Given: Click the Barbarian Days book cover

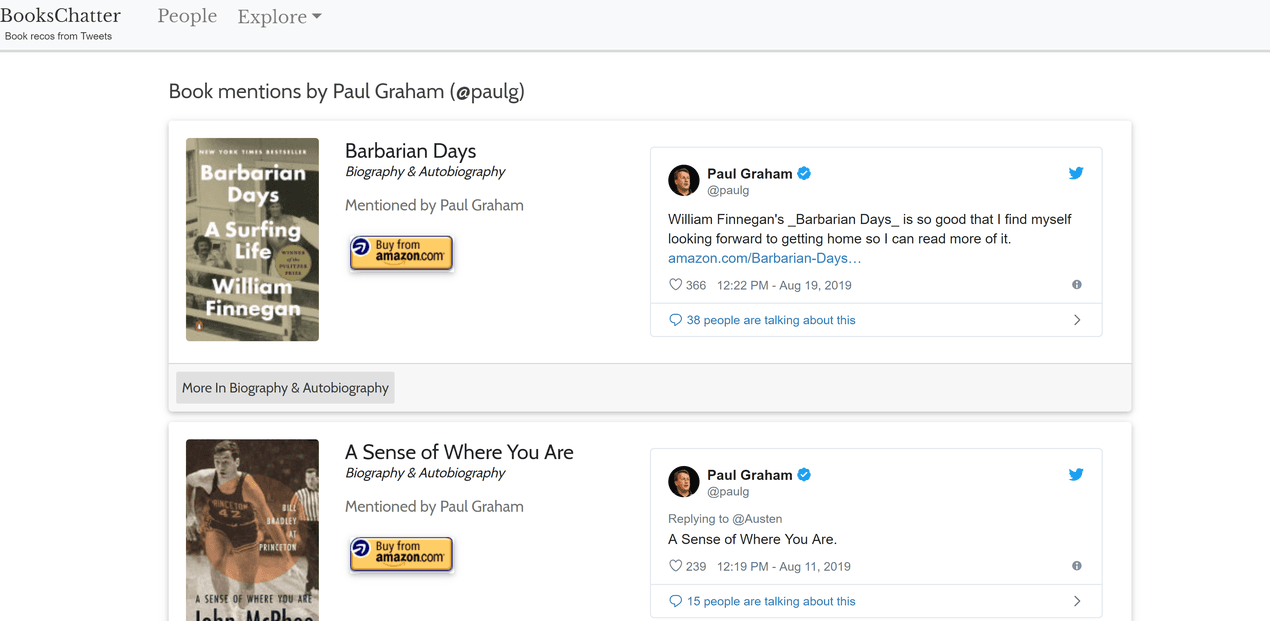Looking at the screenshot, I should (252, 240).
